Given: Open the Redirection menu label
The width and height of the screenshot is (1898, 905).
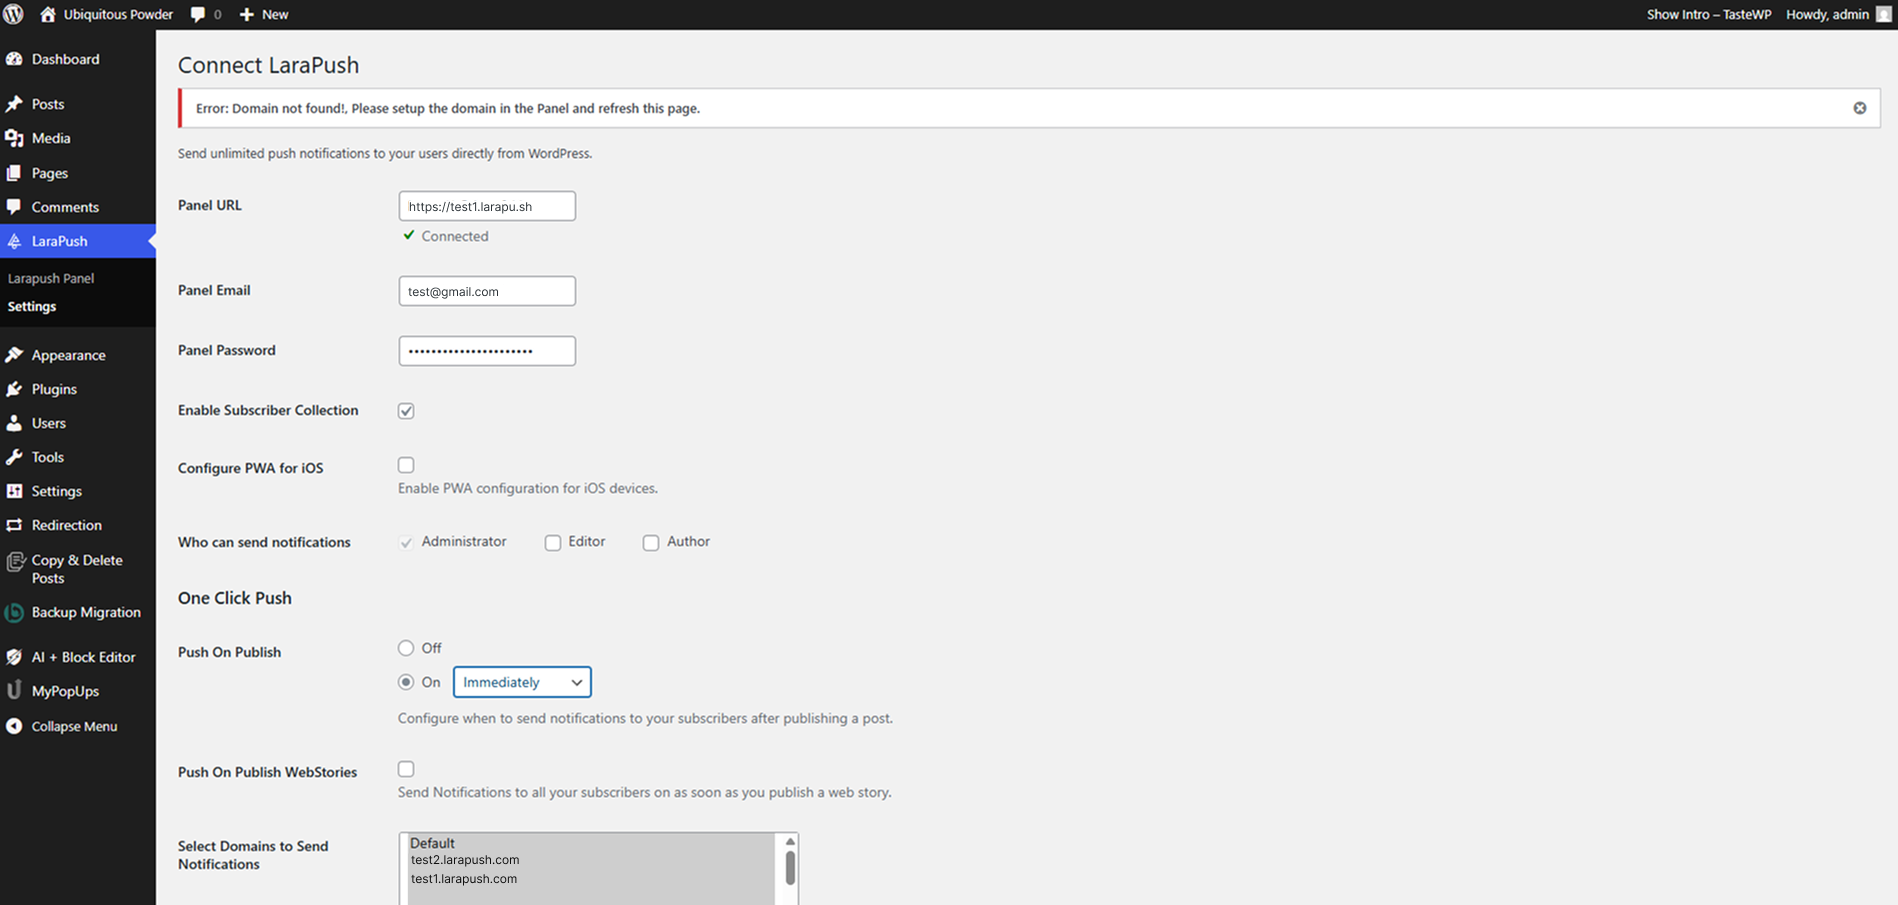Looking at the screenshot, I should (67, 525).
